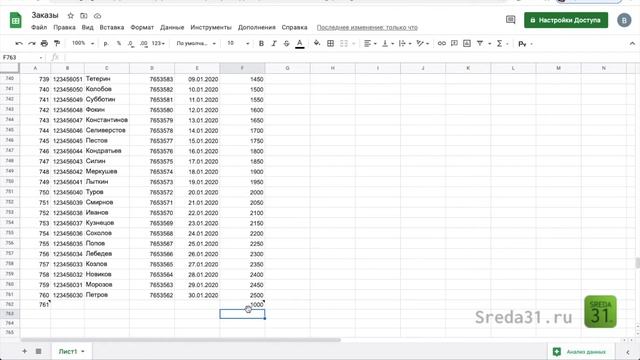Open the Вид menu
Viewport: 640px width, 360px height.
coord(87,27)
